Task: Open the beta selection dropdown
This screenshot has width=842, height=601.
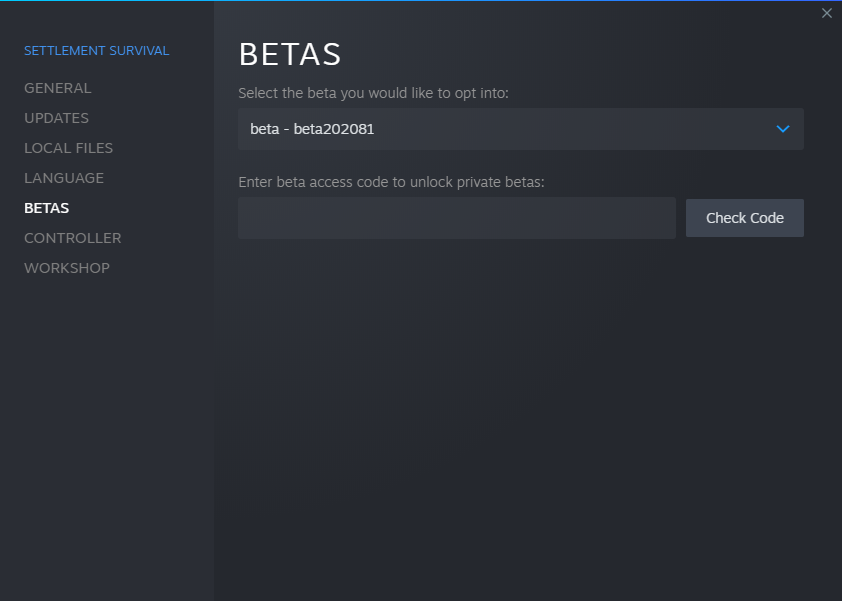Action: point(520,129)
